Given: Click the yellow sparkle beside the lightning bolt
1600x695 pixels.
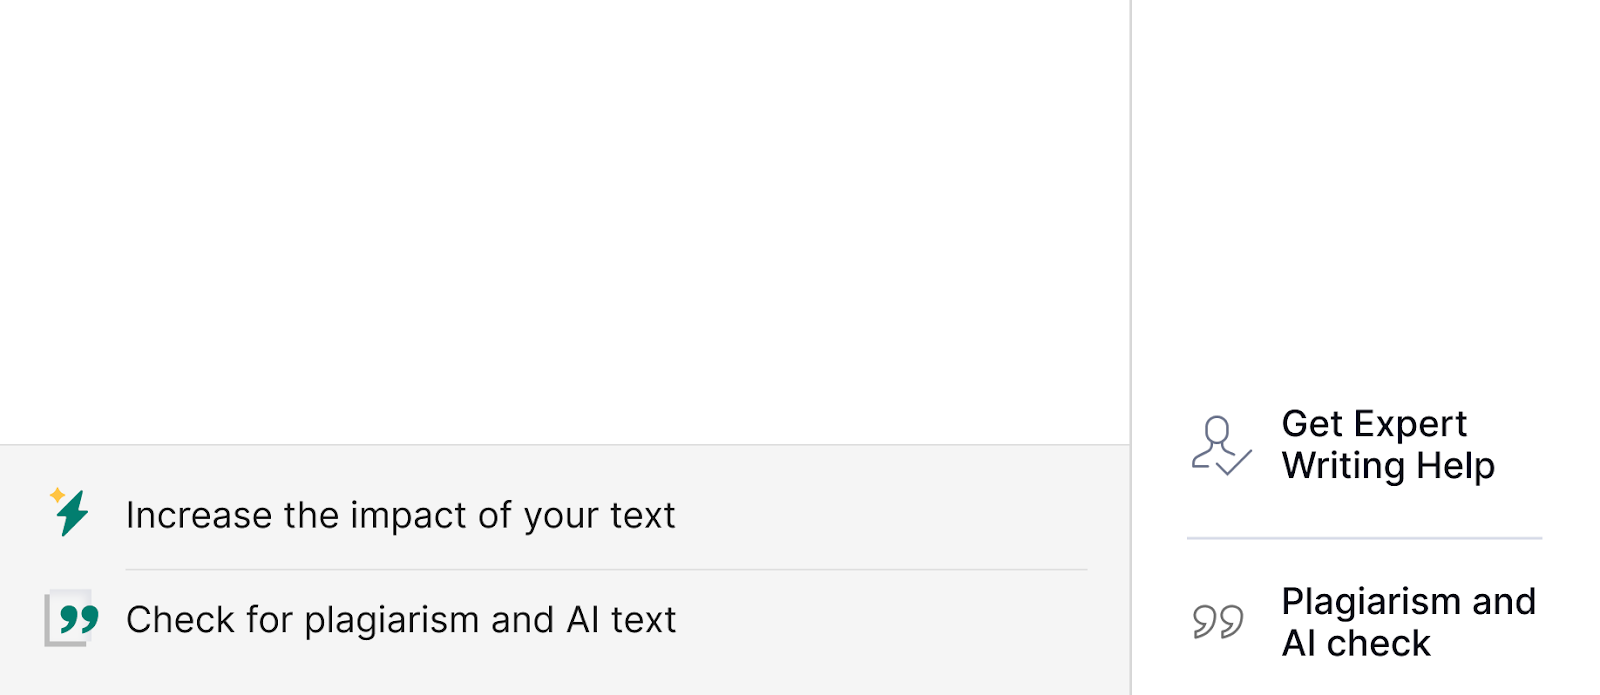Looking at the screenshot, I should click(x=57, y=494).
